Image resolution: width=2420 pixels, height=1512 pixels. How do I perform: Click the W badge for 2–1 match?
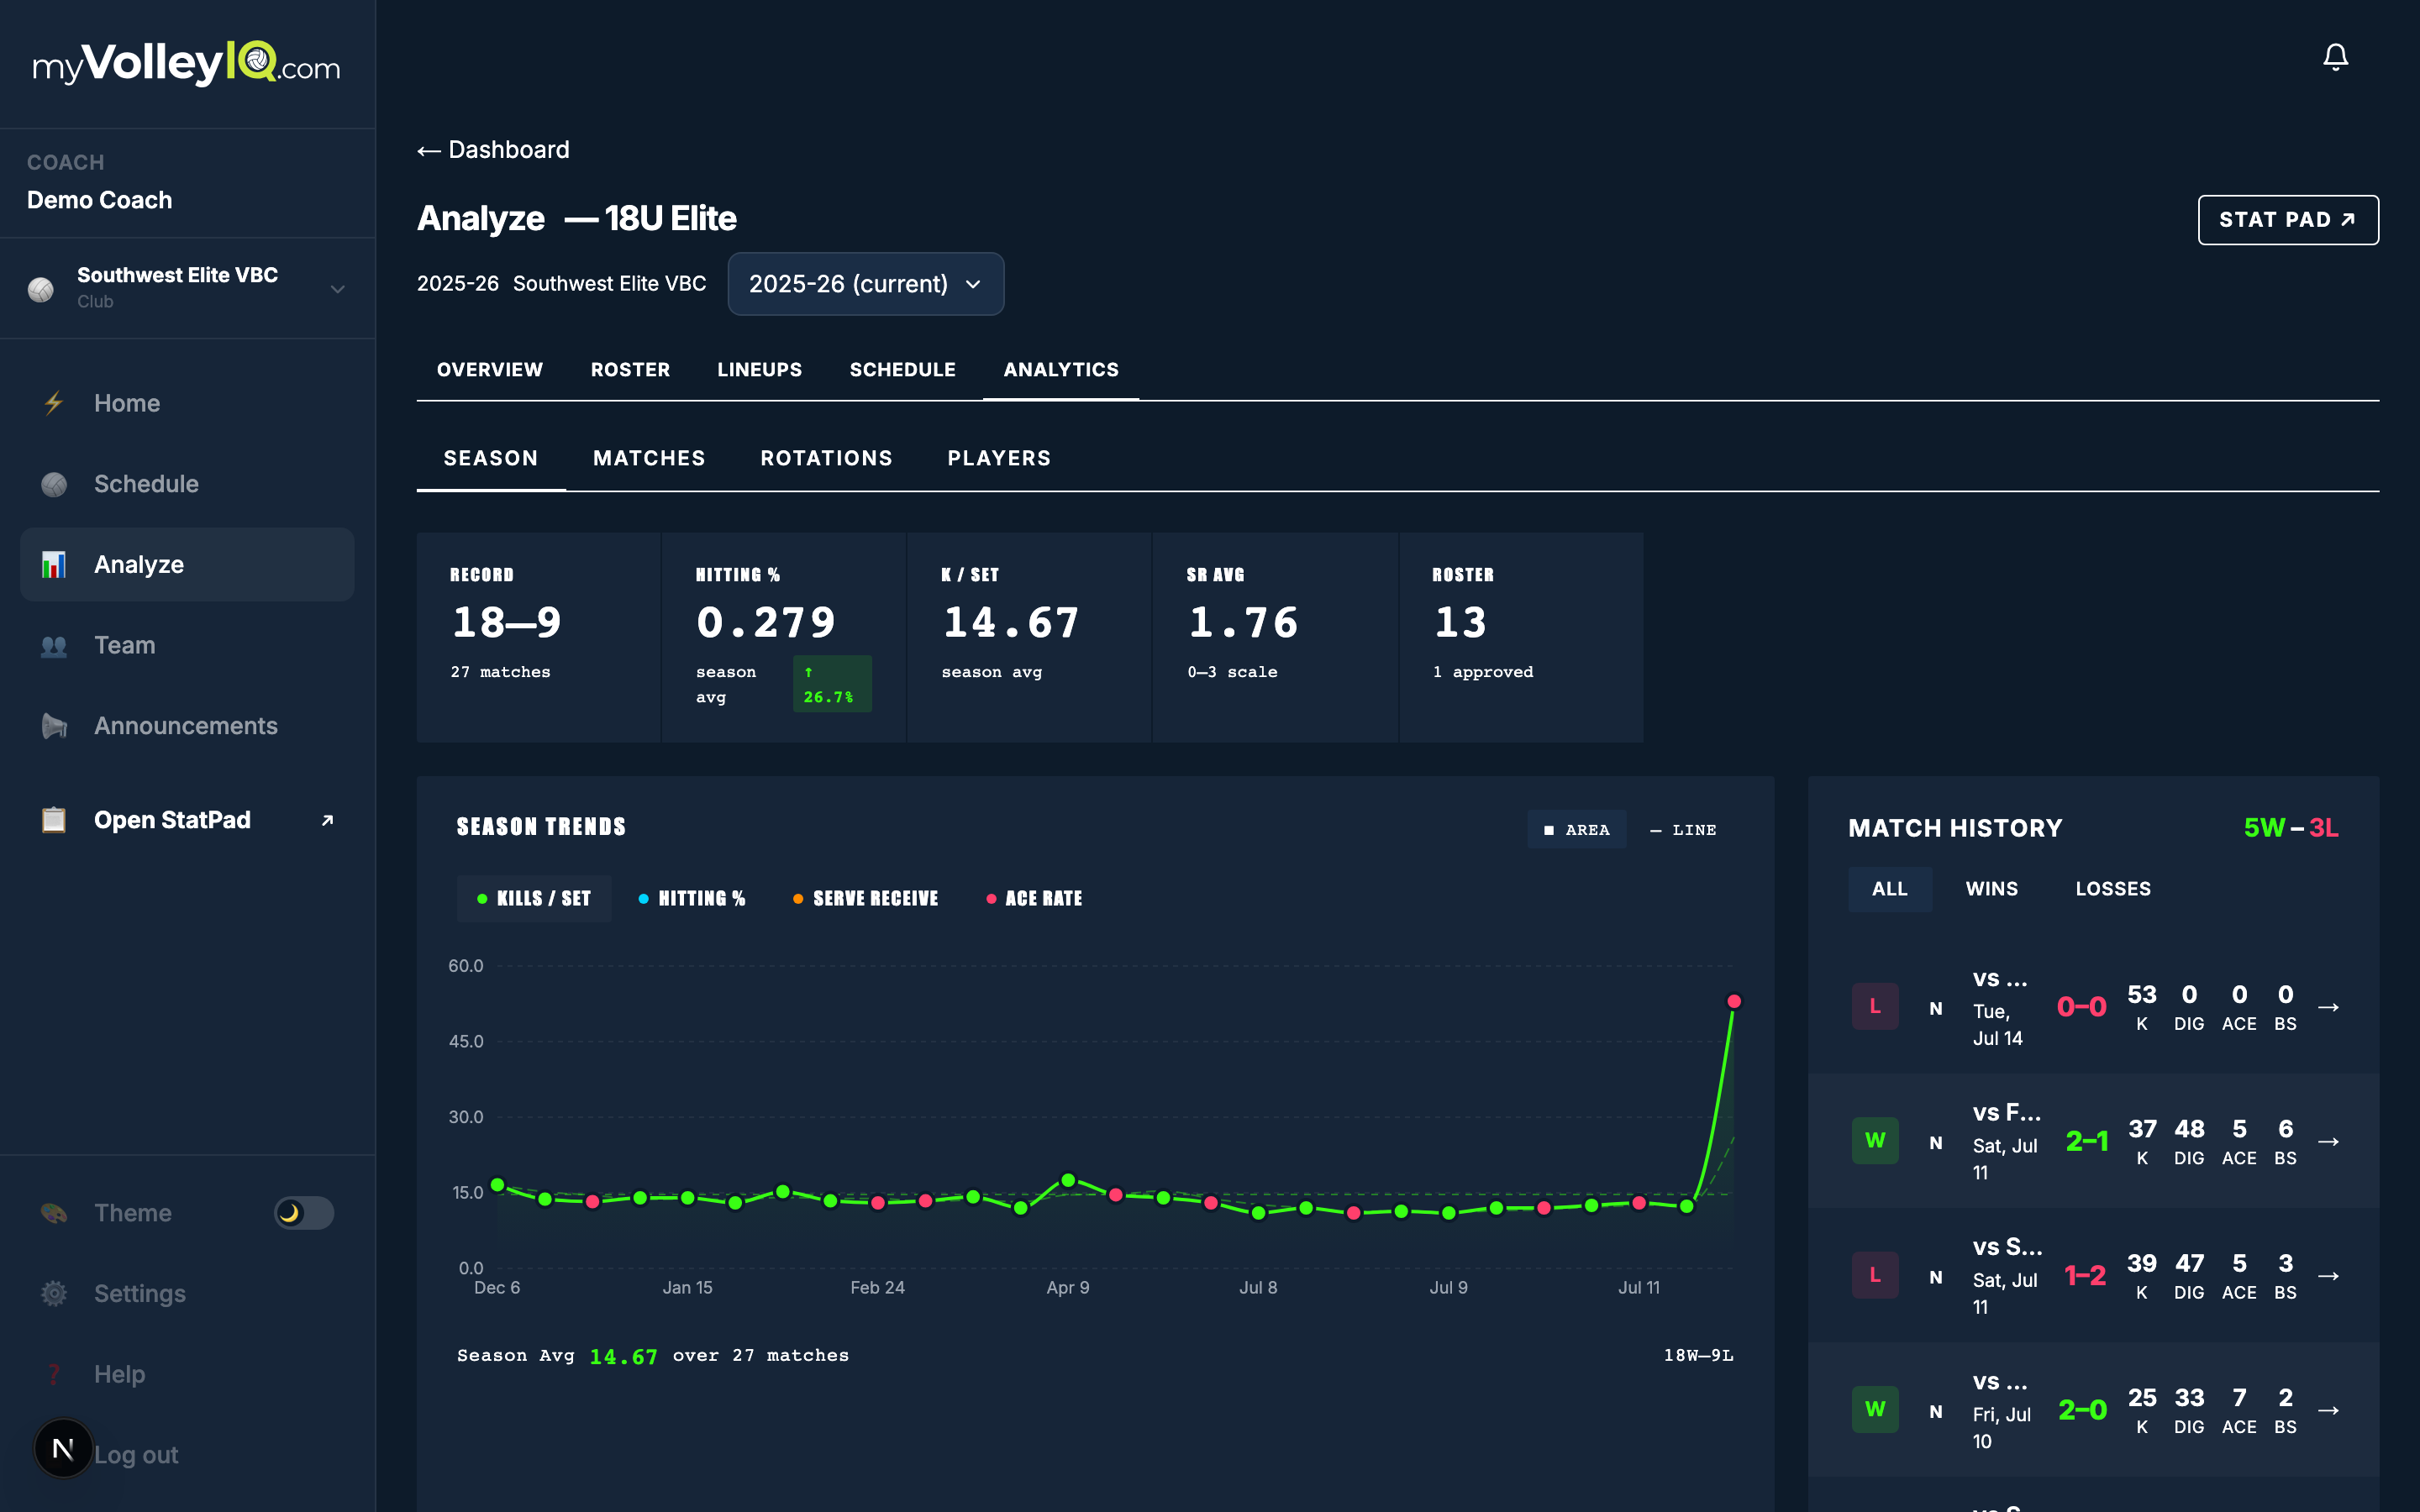[1875, 1141]
